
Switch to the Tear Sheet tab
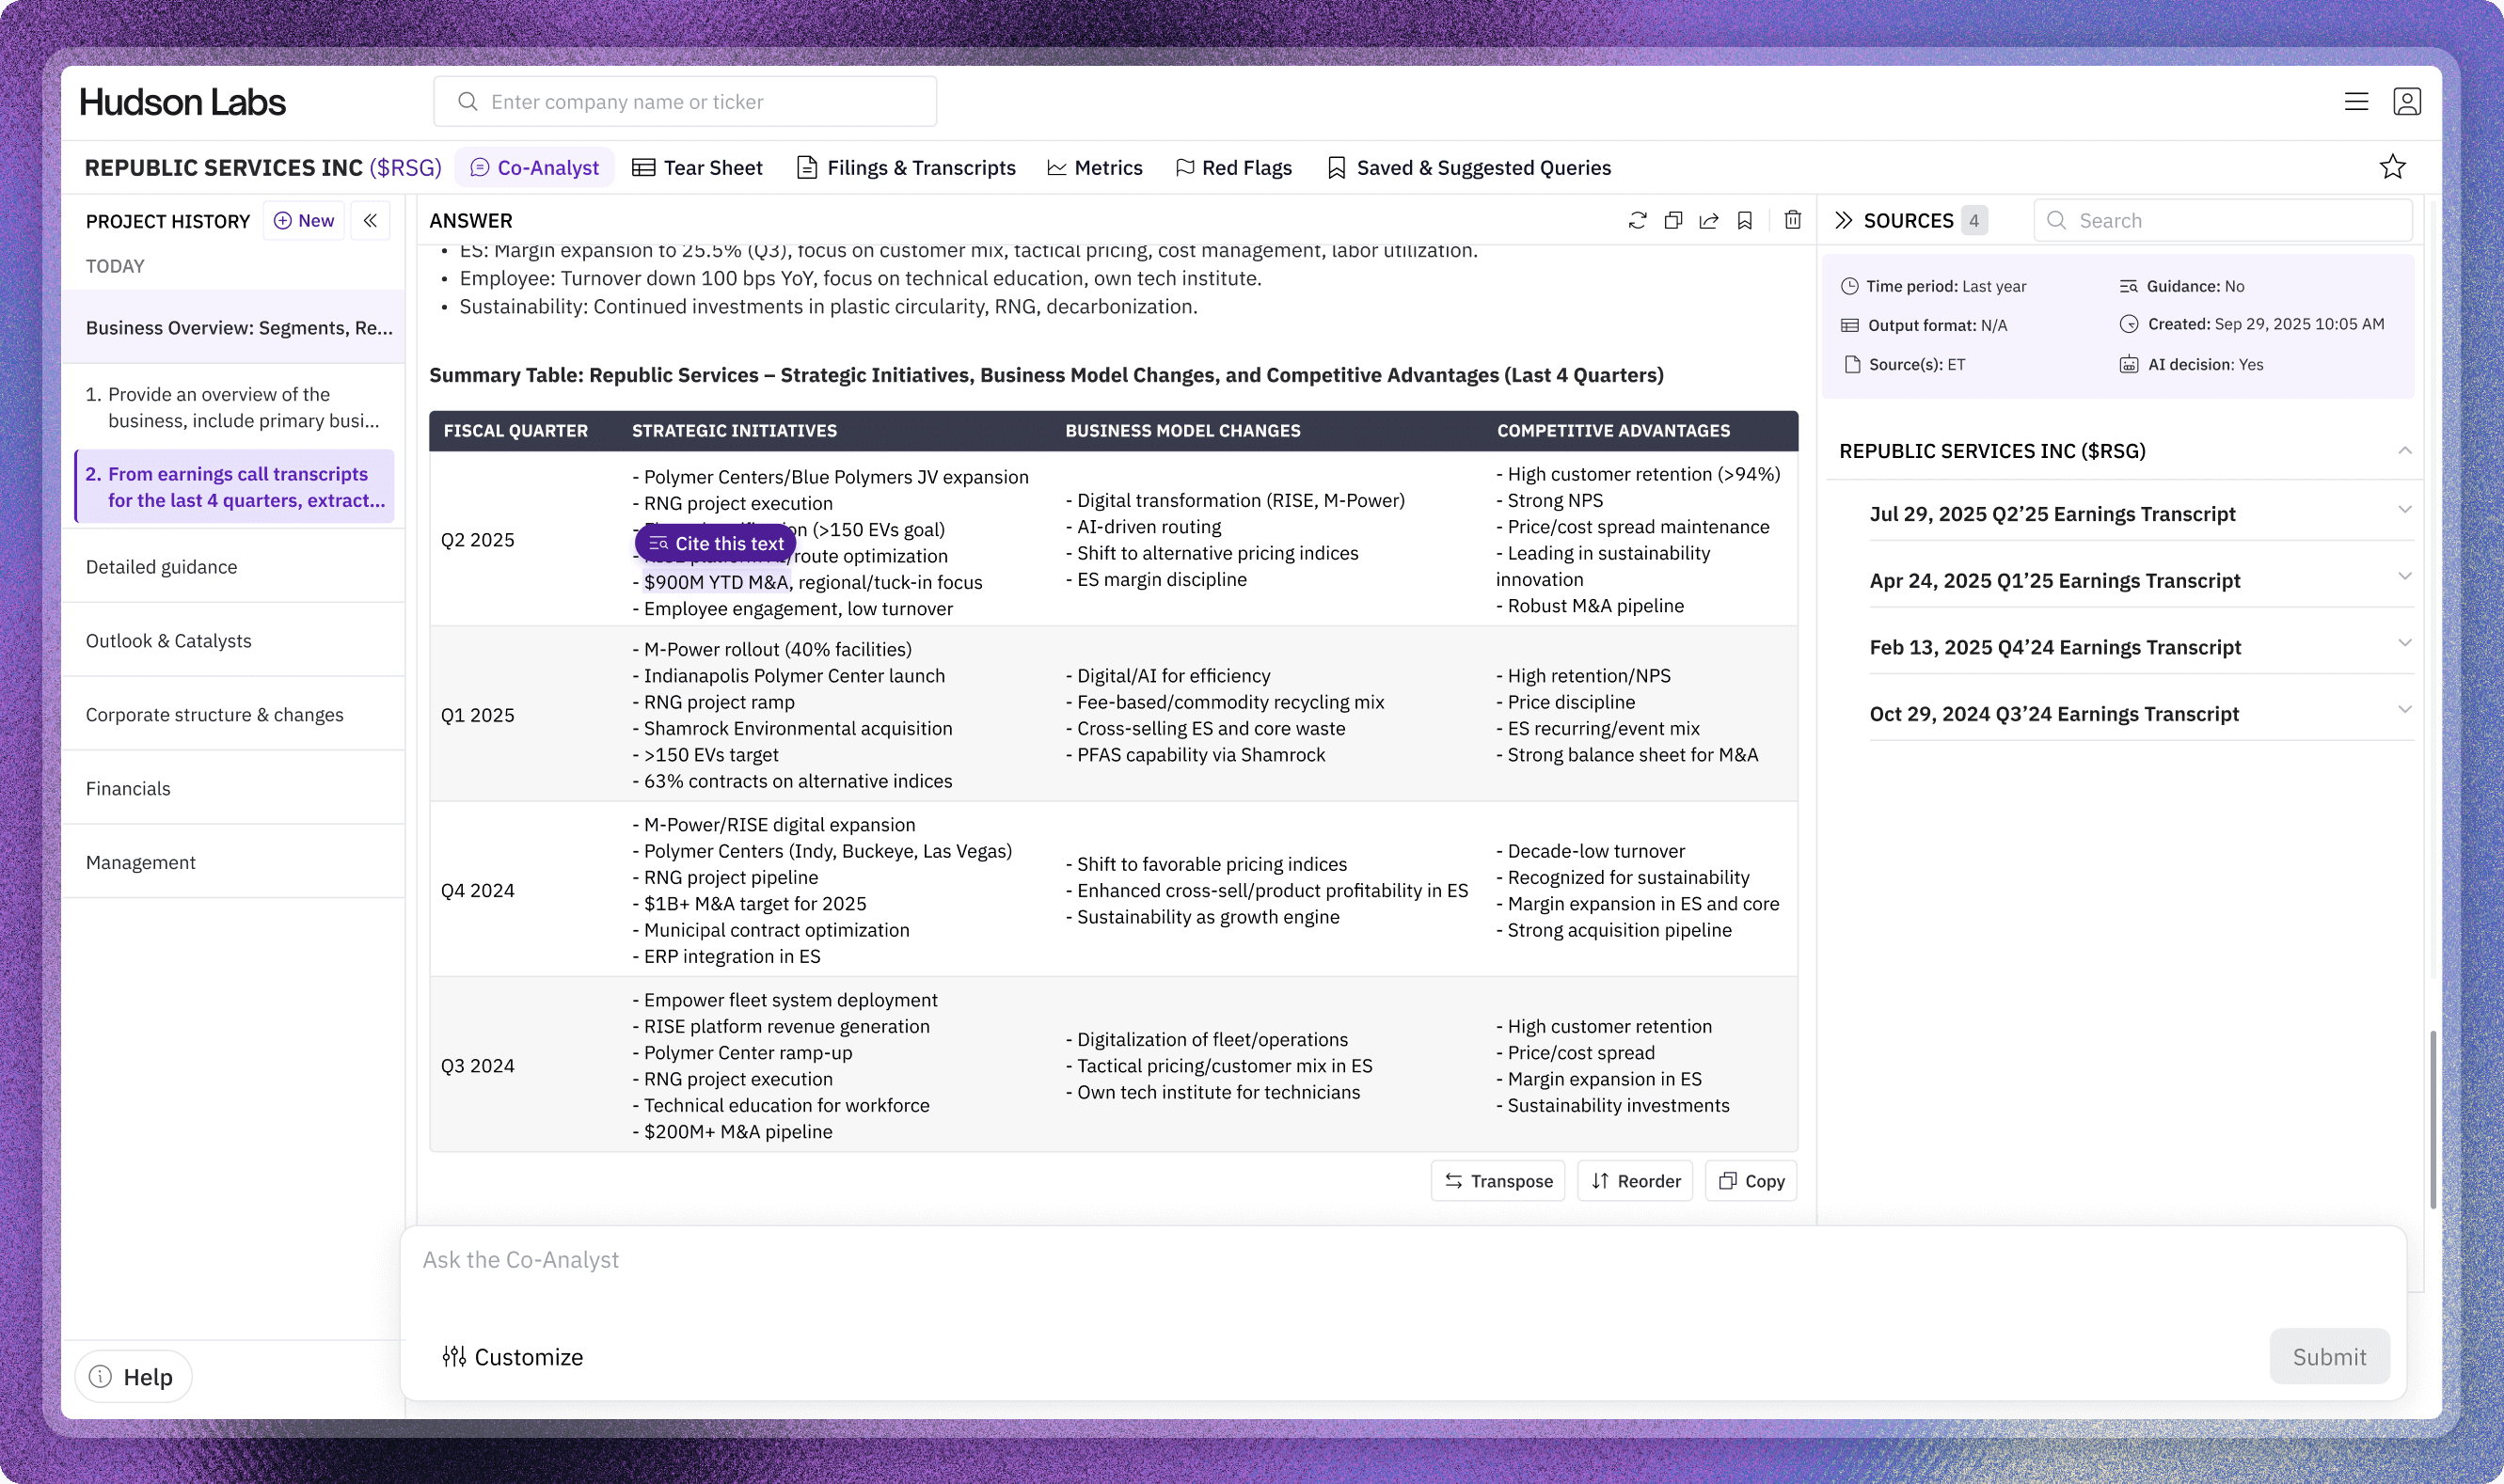[x=698, y=168]
